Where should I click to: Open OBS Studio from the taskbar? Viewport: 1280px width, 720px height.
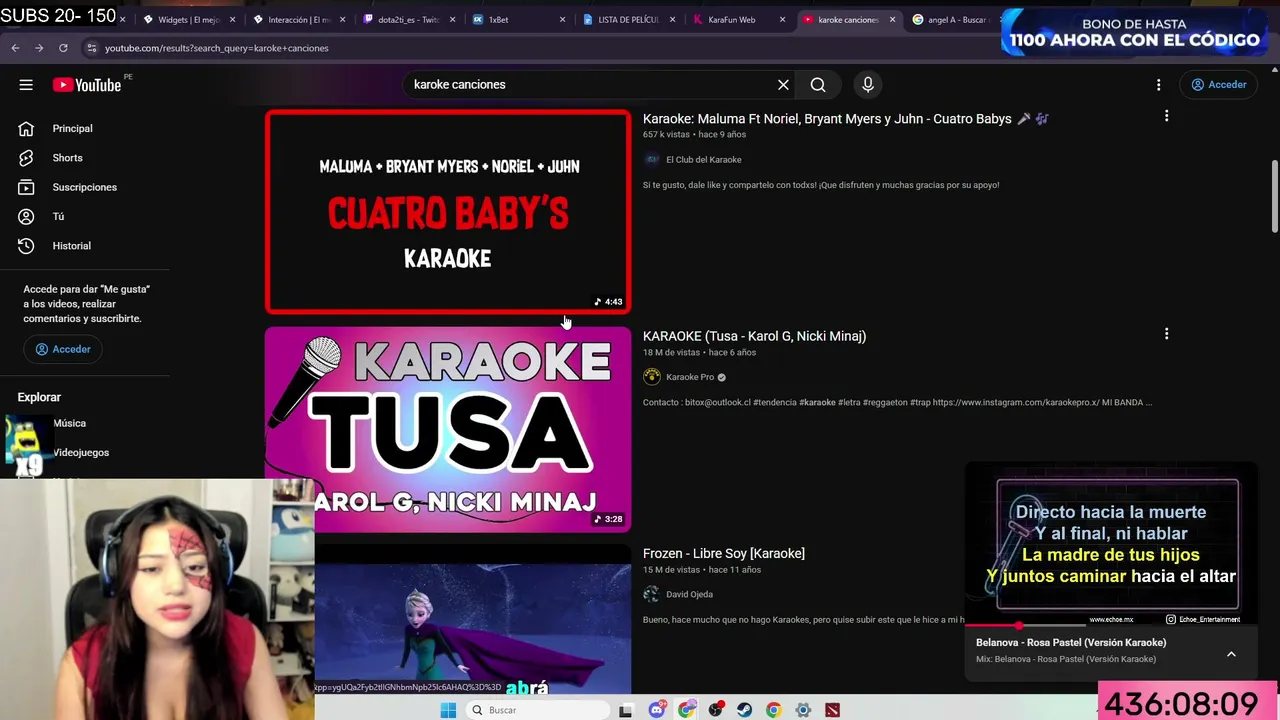pyautogui.click(x=715, y=710)
